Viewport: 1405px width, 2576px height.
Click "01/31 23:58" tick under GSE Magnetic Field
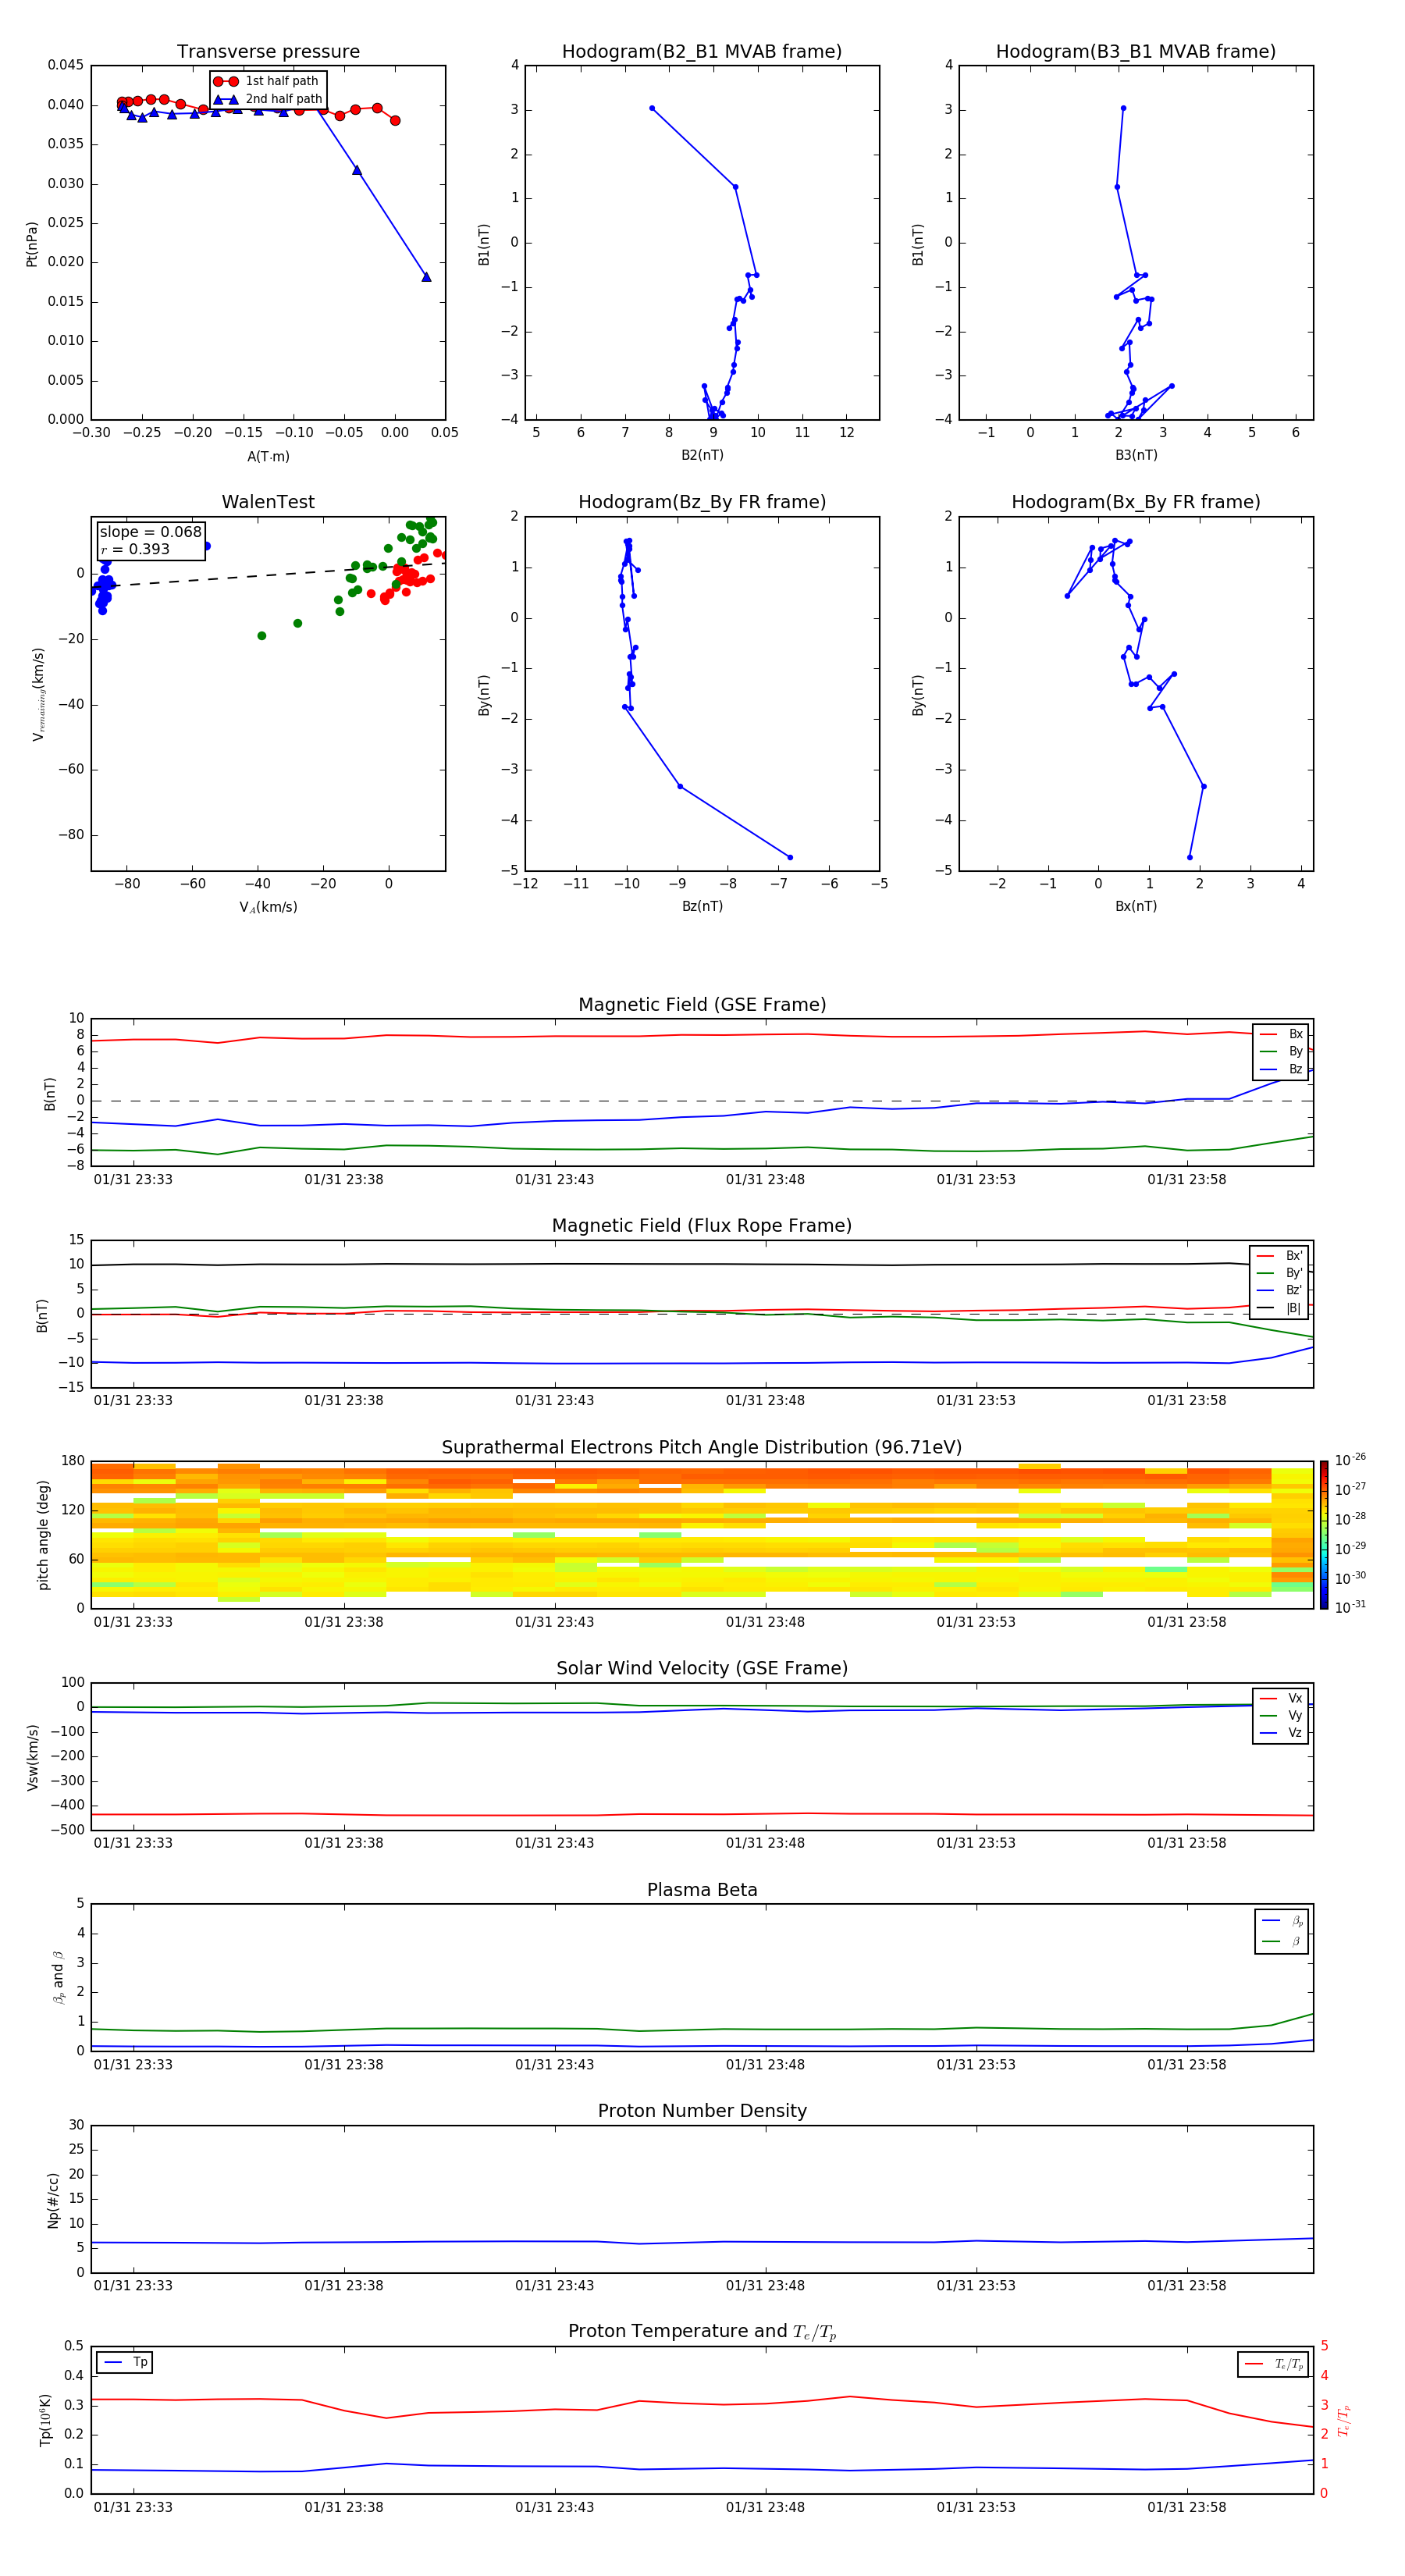click(x=1186, y=1180)
